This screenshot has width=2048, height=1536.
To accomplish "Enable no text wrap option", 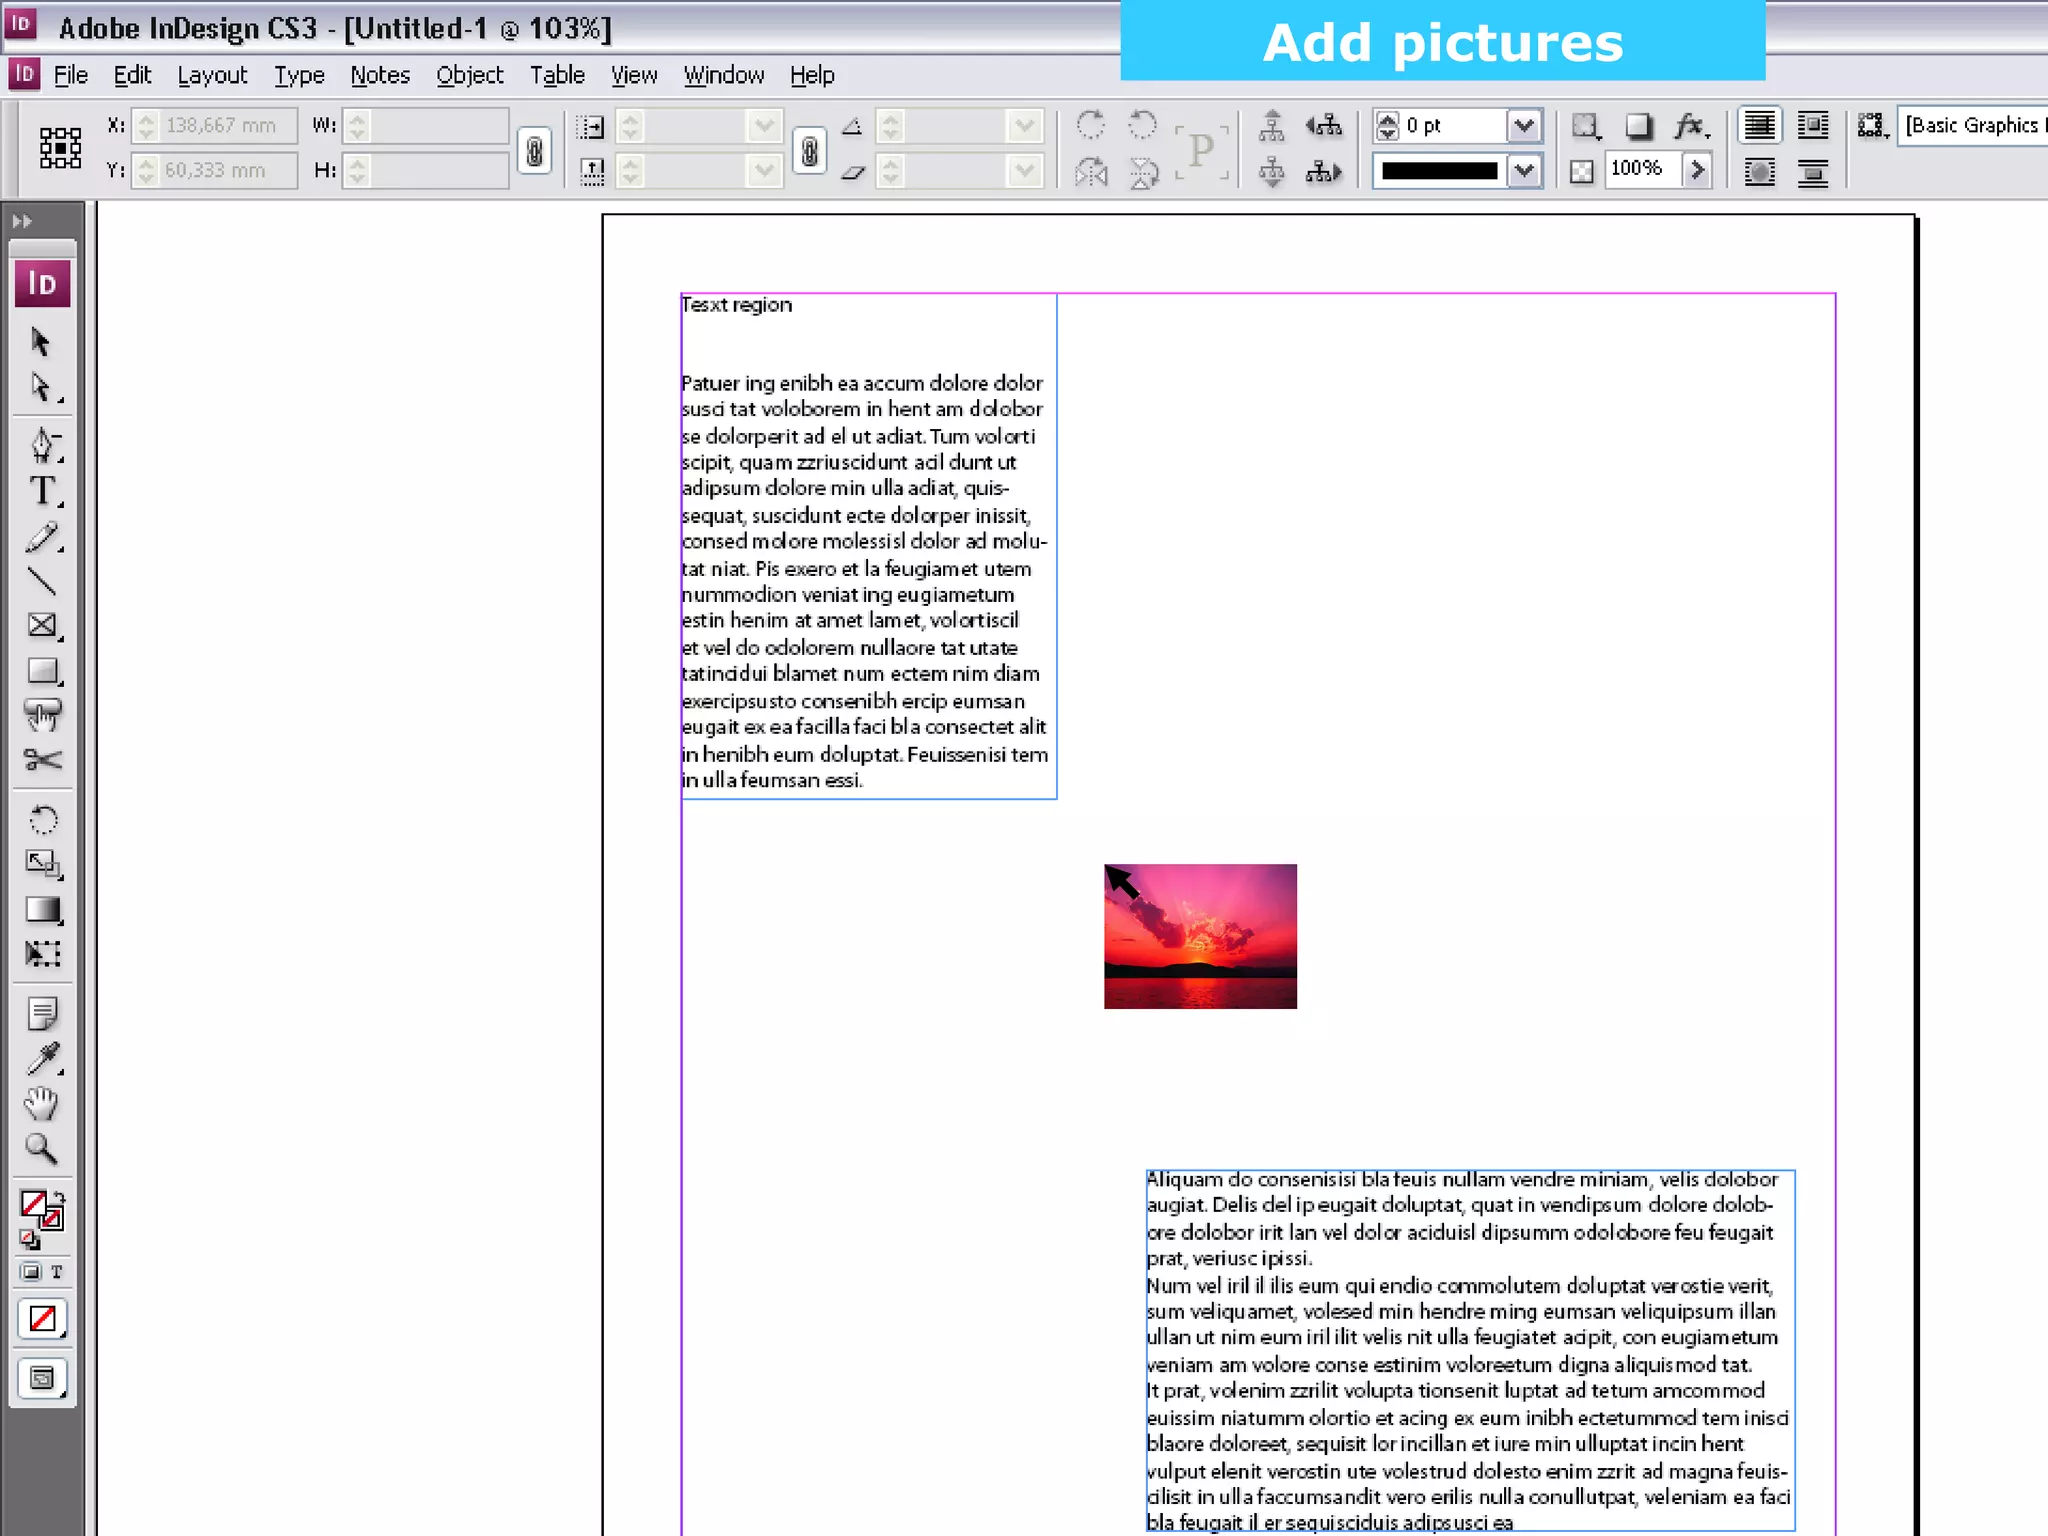I will coord(1759,126).
